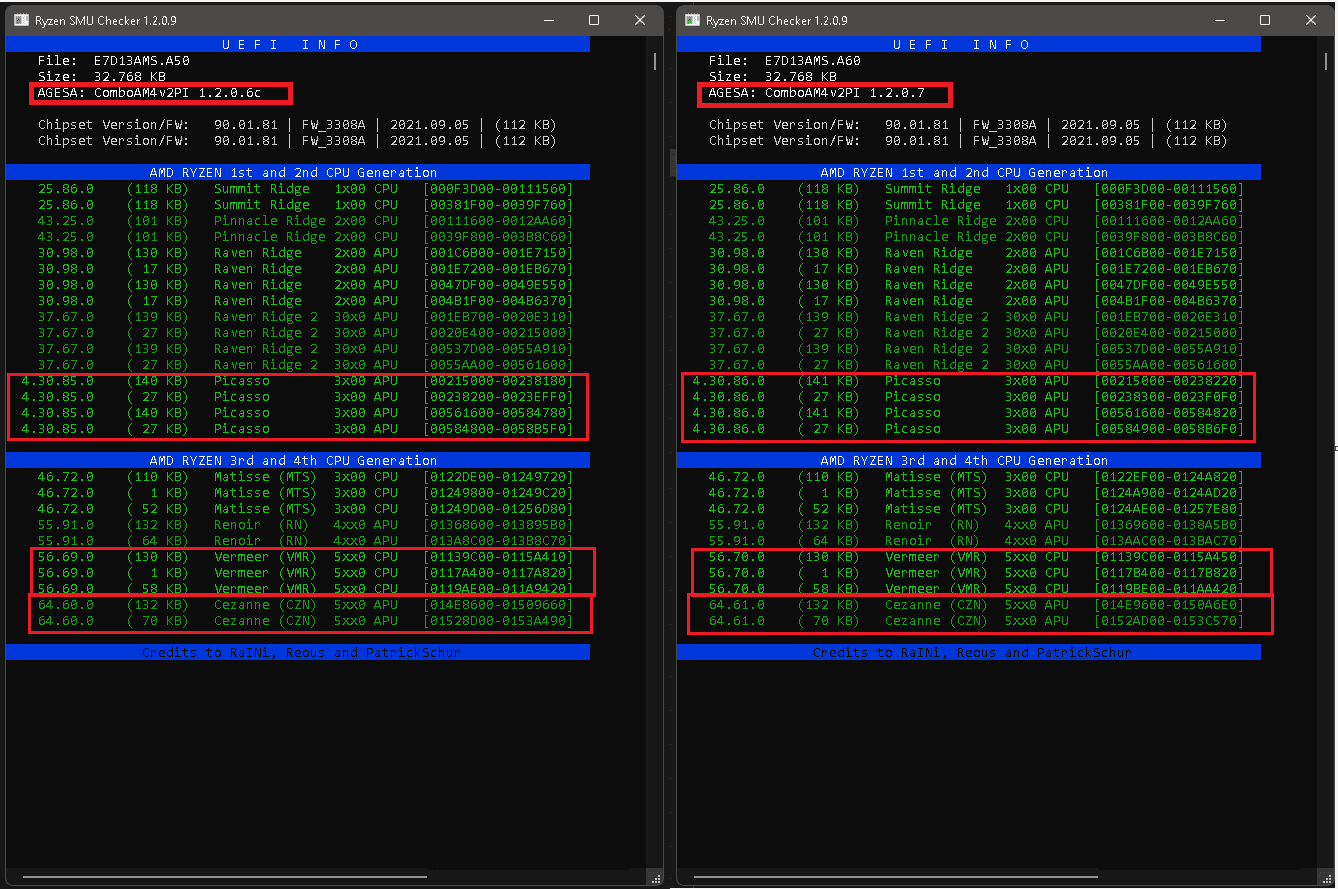Click Picasso row [00561600-00584780]

click(298, 413)
